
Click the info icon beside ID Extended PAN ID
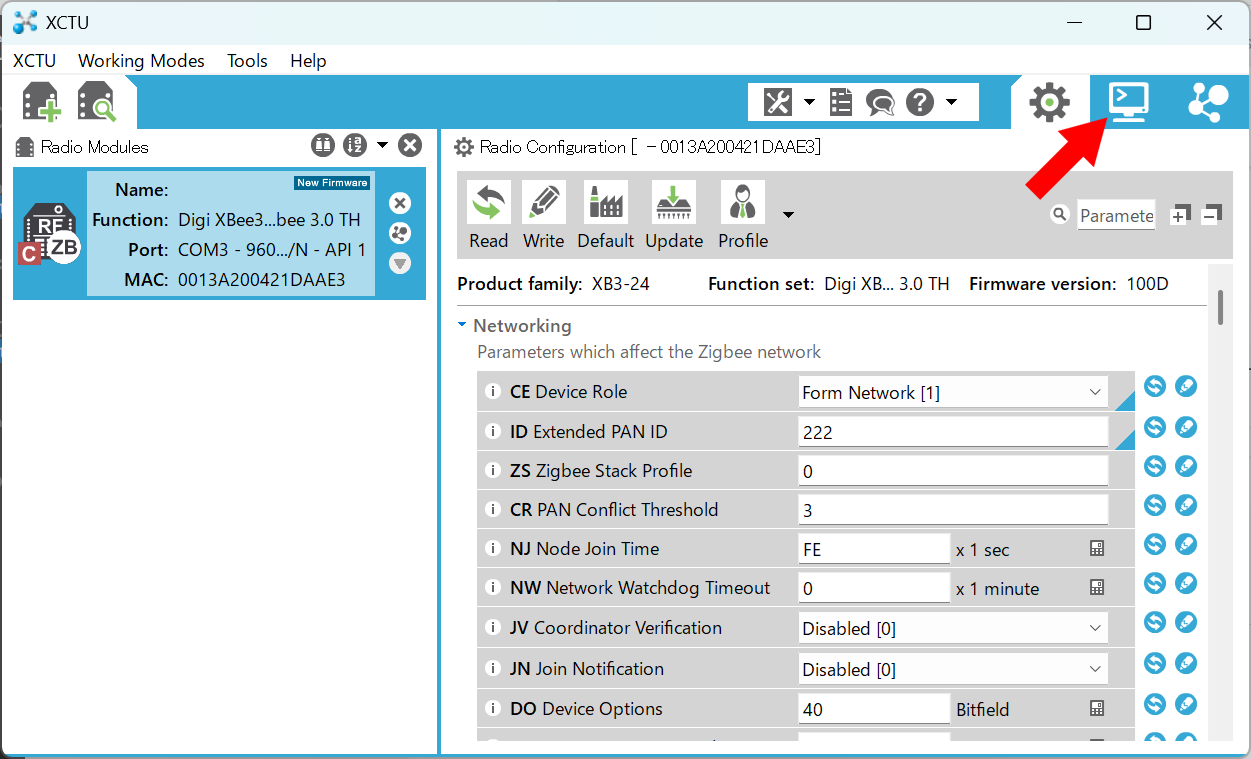492,432
